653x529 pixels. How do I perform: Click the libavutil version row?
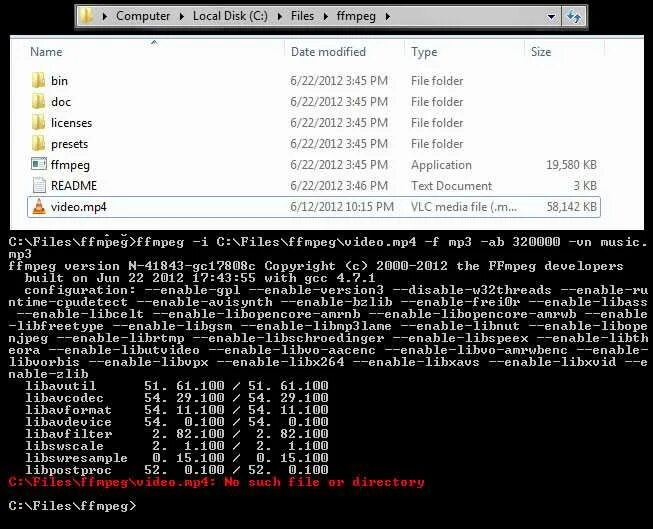point(177,386)
